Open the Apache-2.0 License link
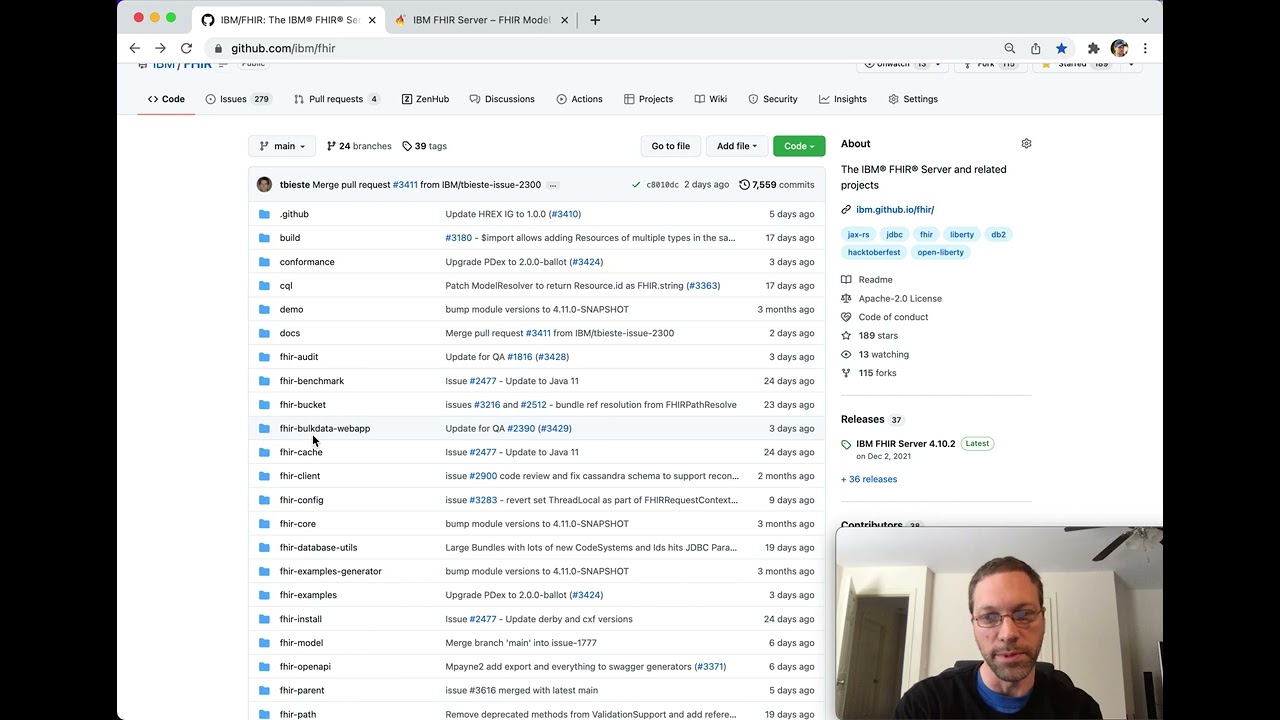The image size is (1280, 720). [x=900, y=298]
